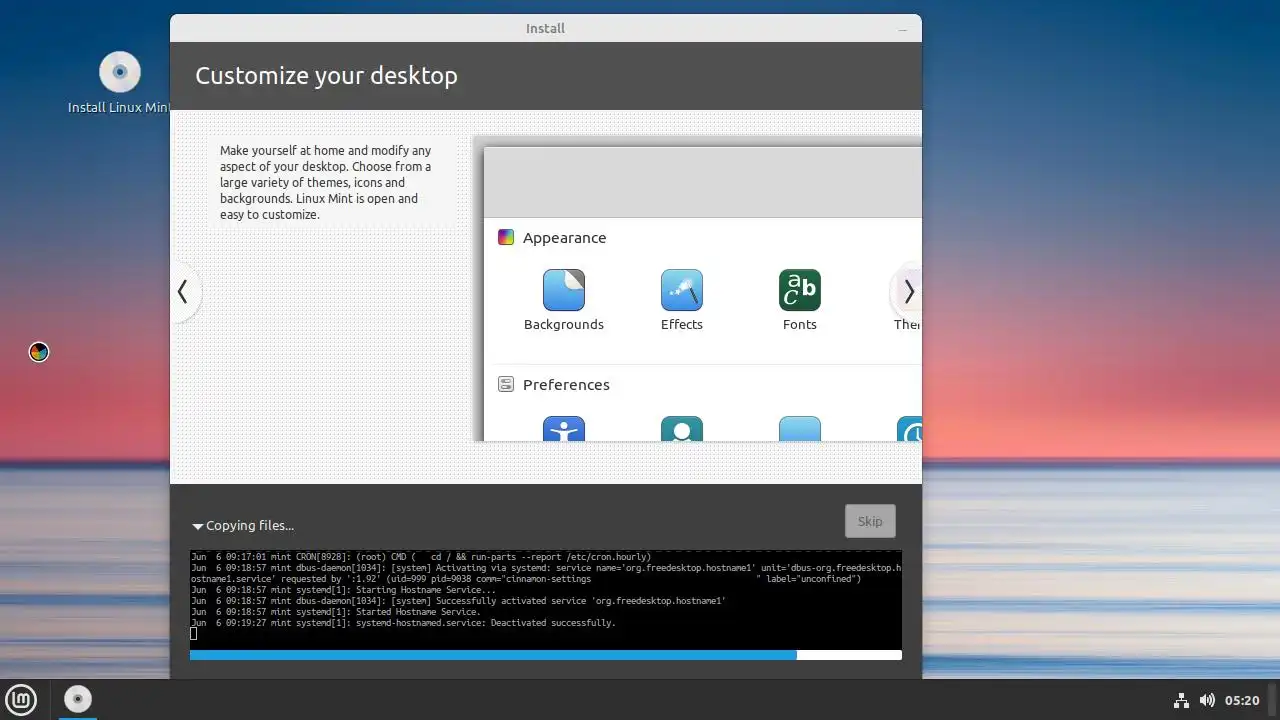The image size is (1280, 720).
Task: Click the account details icon under Preferences
Action: pyautogui.click(x=682, y=429)
